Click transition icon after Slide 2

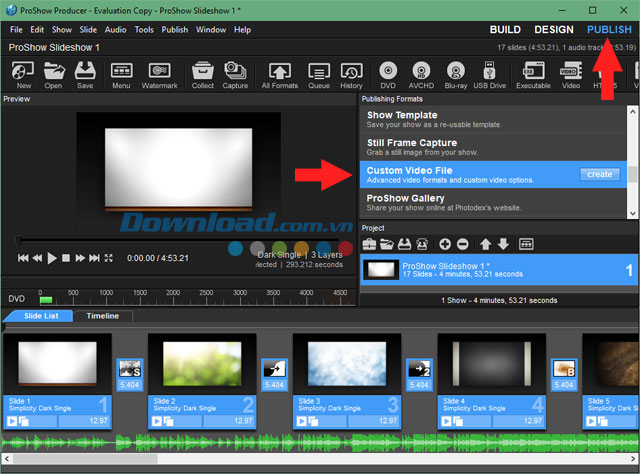[275, 369]
